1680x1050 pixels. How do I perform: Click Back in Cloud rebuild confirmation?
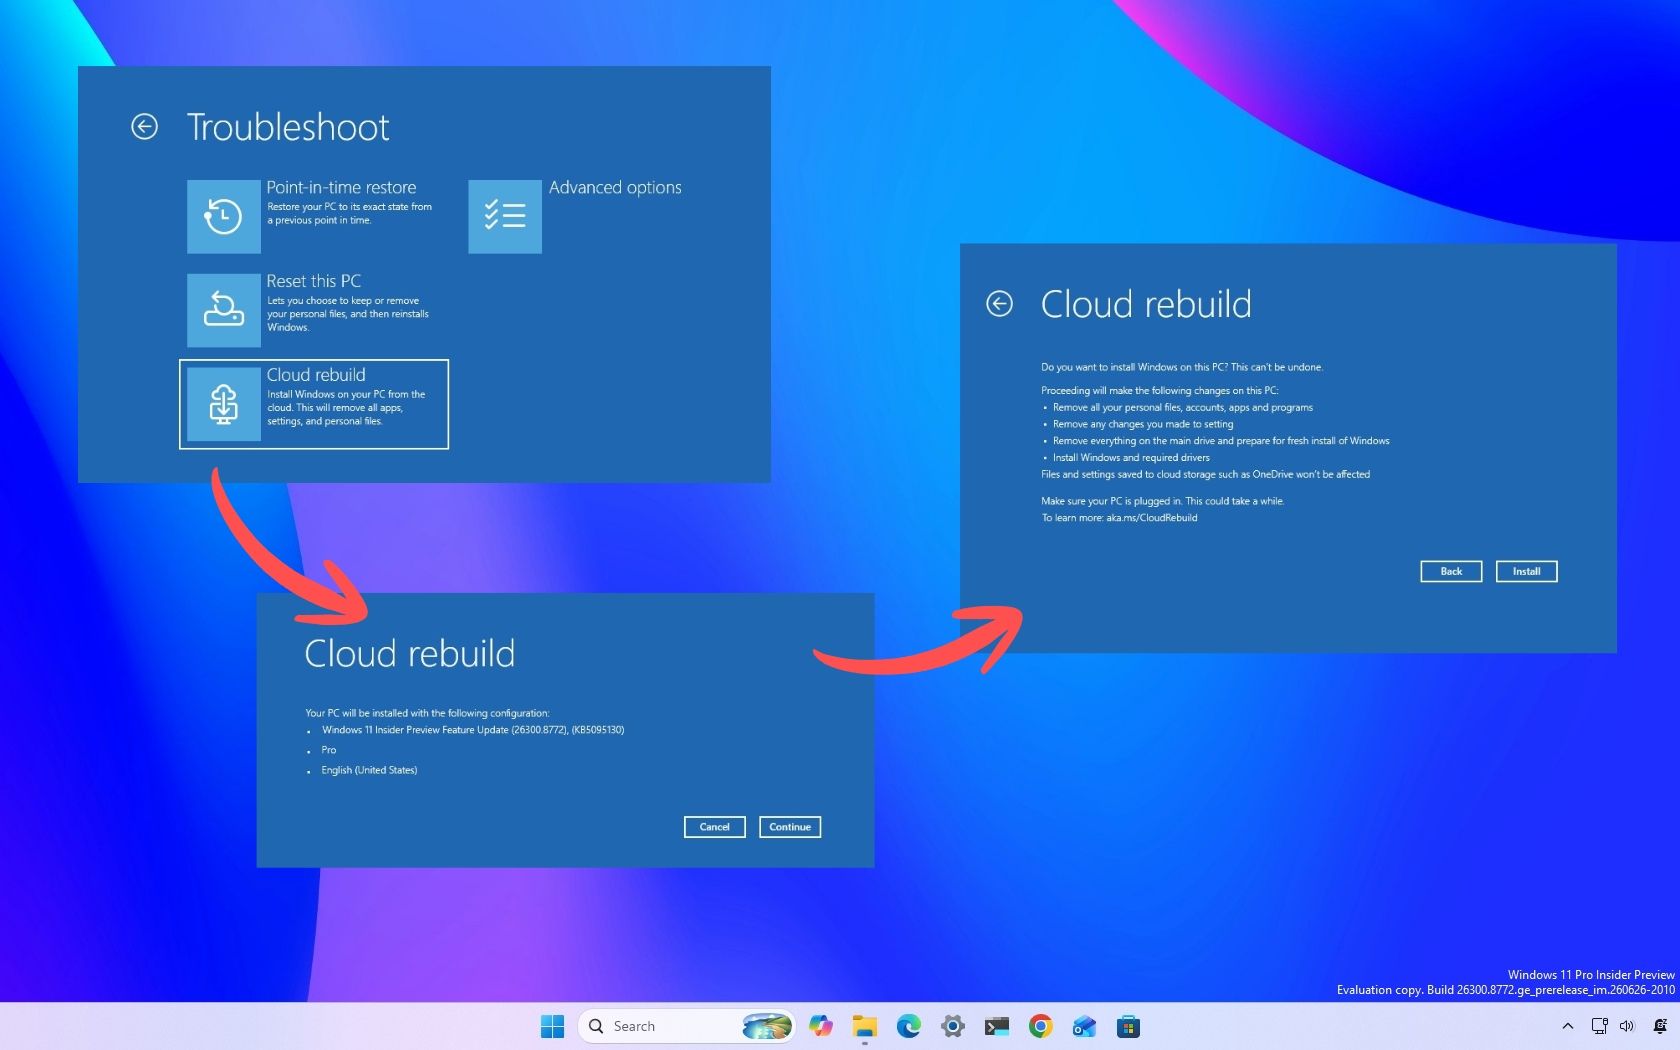(1451, 571)
